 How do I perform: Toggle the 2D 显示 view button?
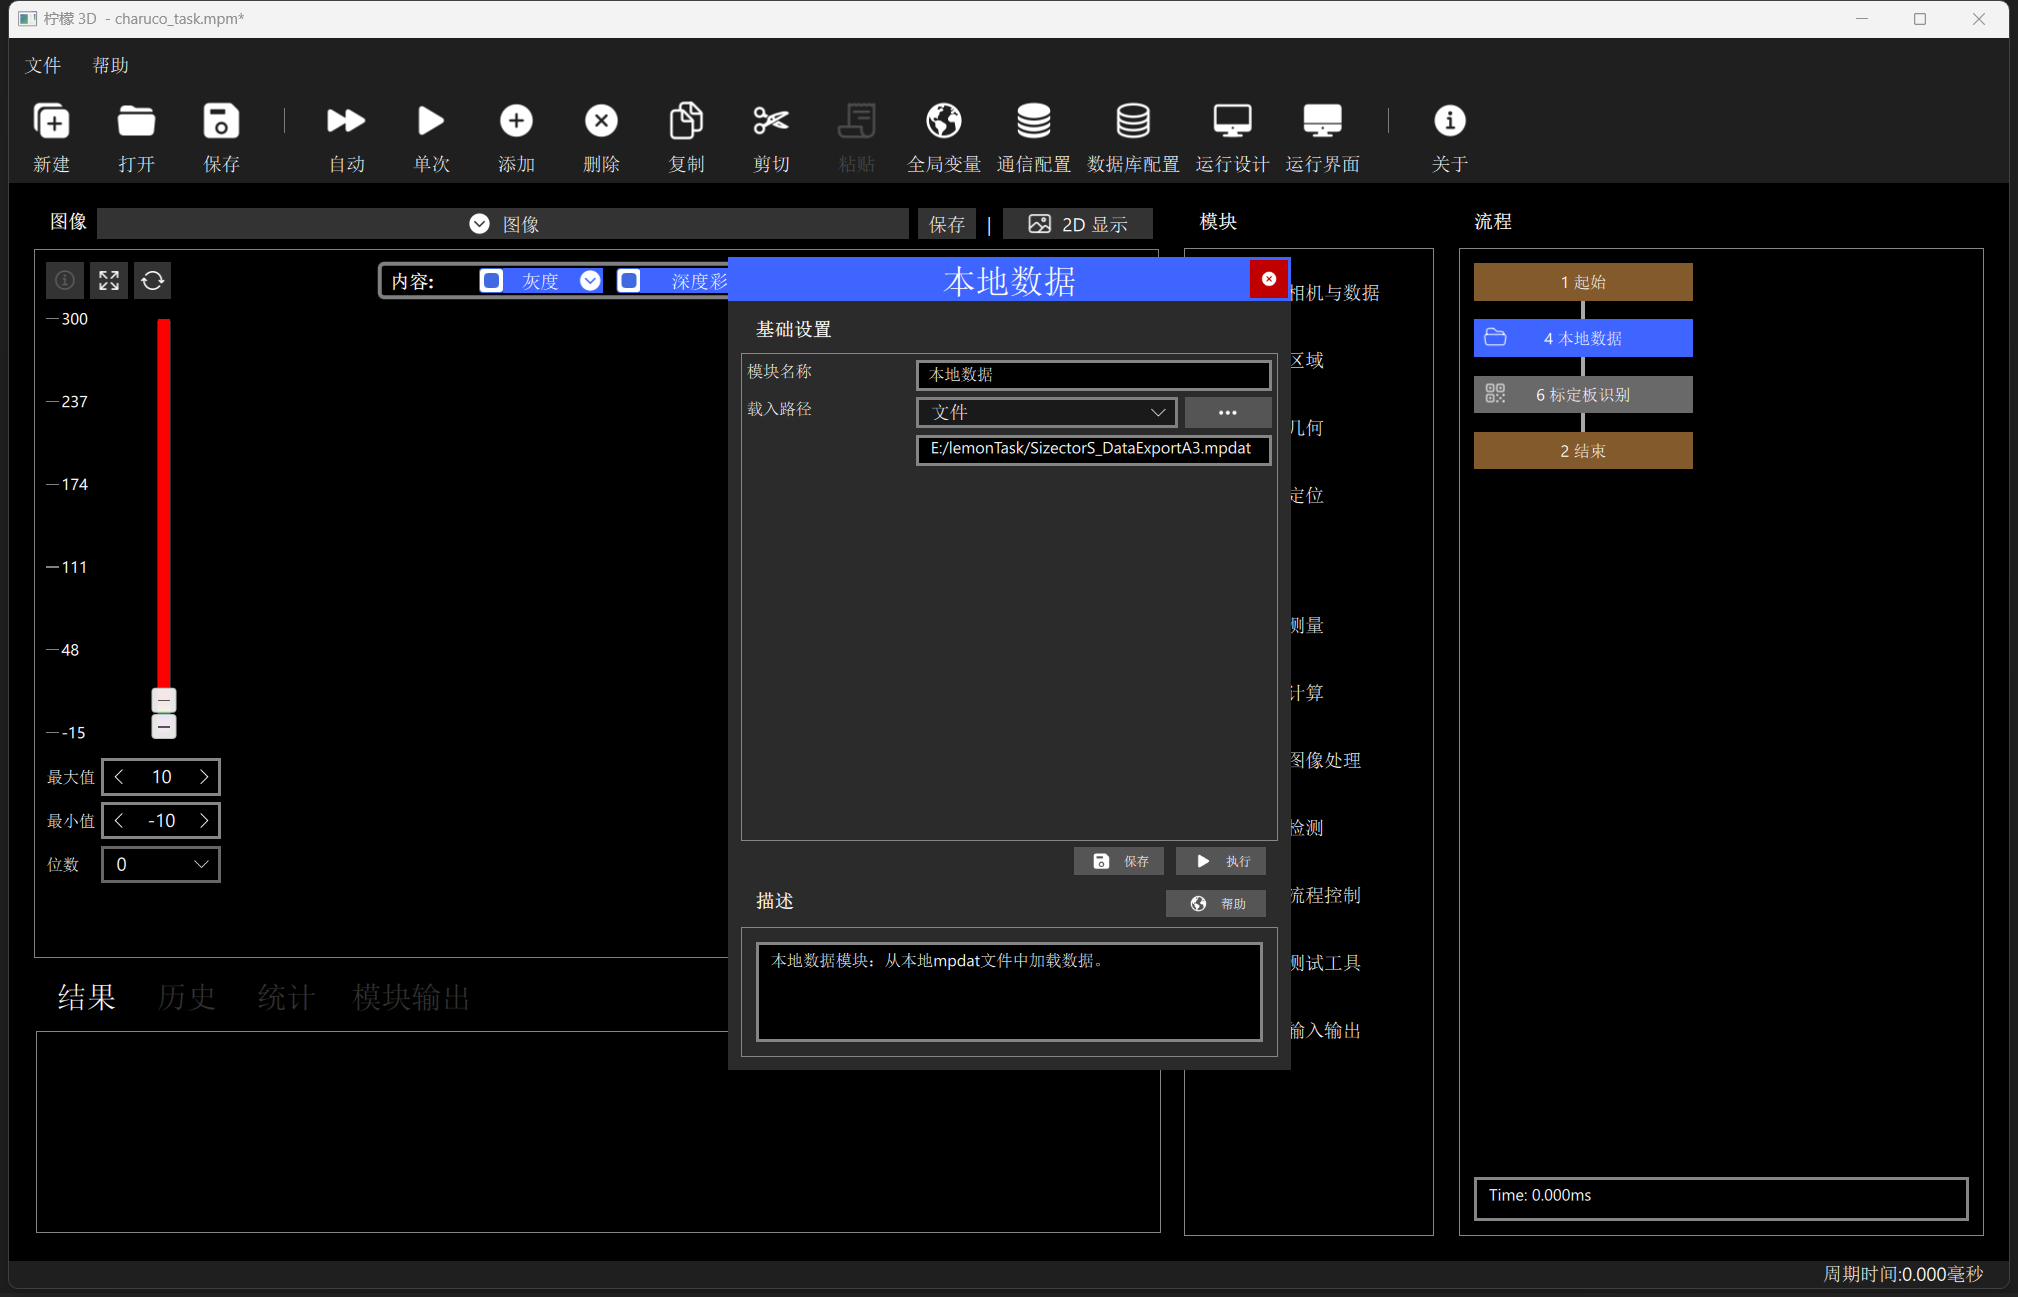click(x=1078, y=224)
